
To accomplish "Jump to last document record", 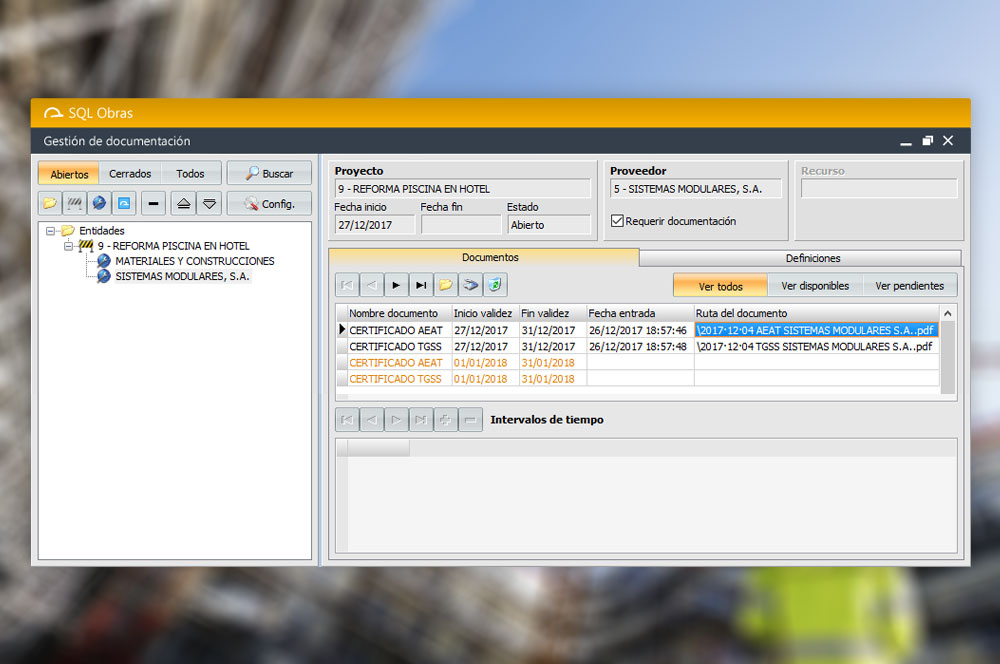I will [422, 285].
